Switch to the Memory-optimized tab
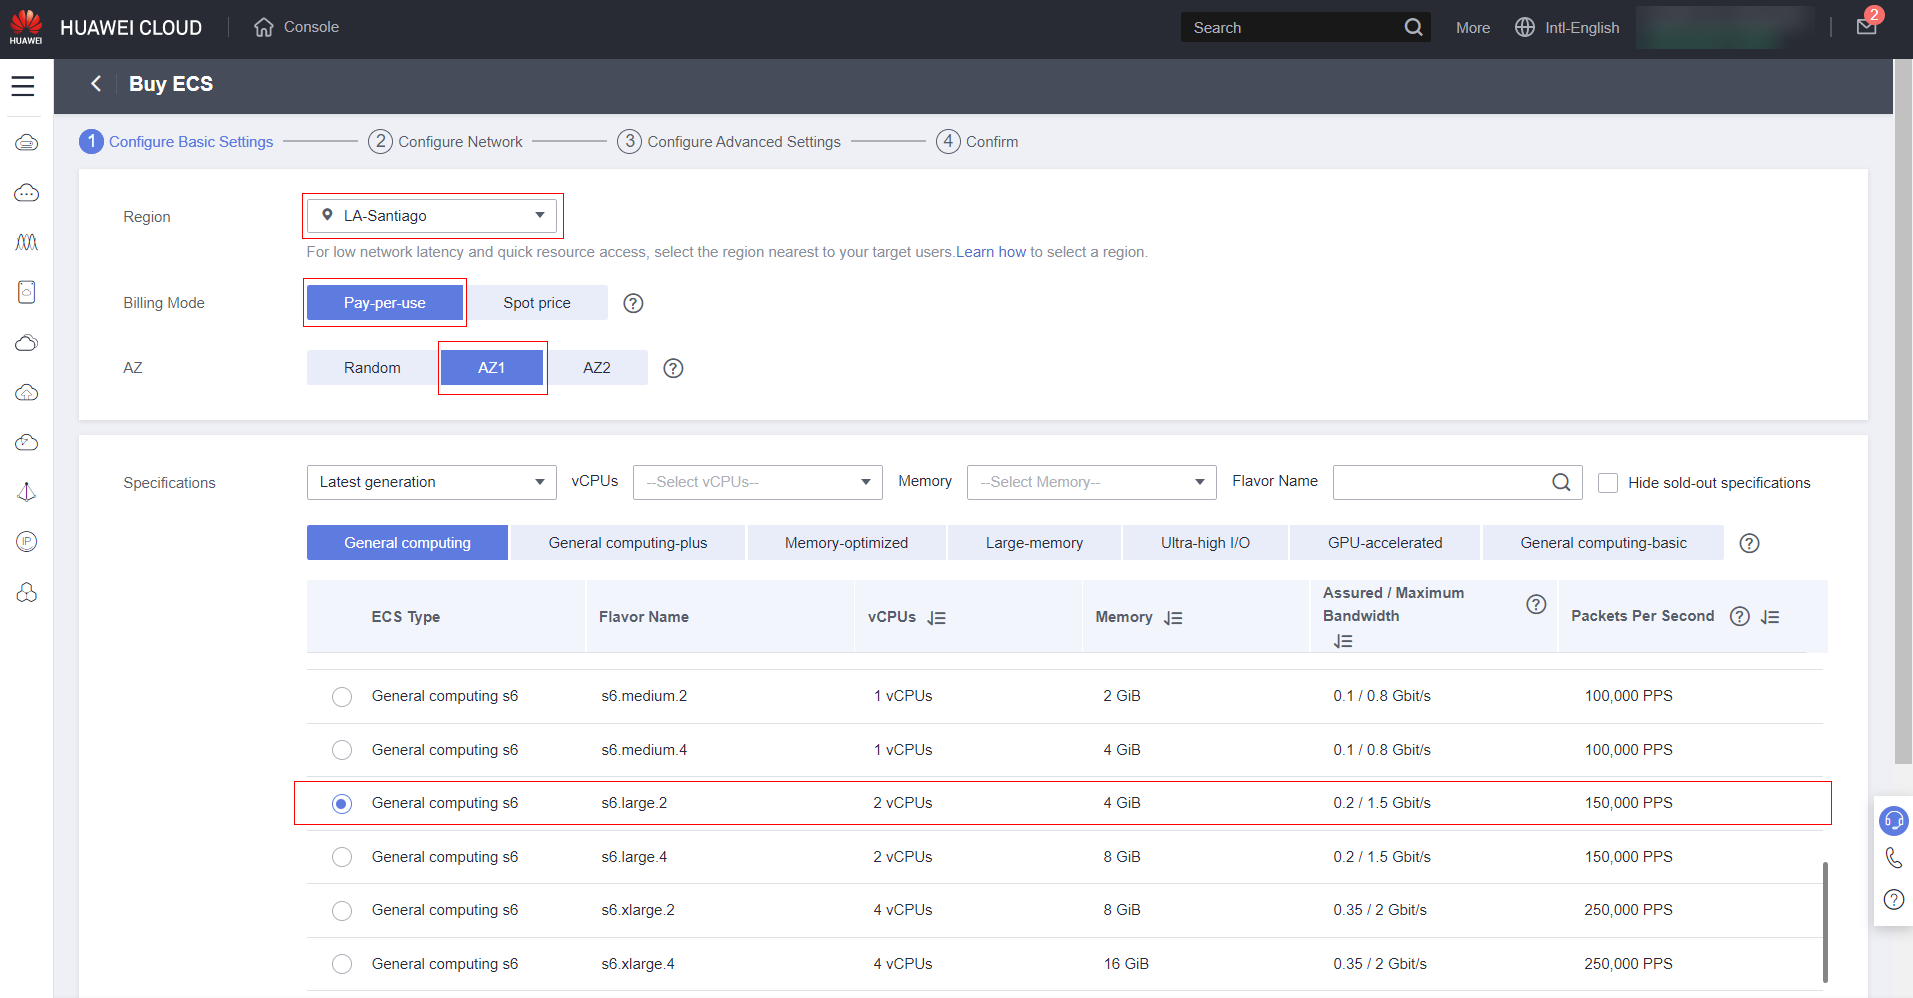This screenshot has width=1913, height=998. [x=846, y=543]
